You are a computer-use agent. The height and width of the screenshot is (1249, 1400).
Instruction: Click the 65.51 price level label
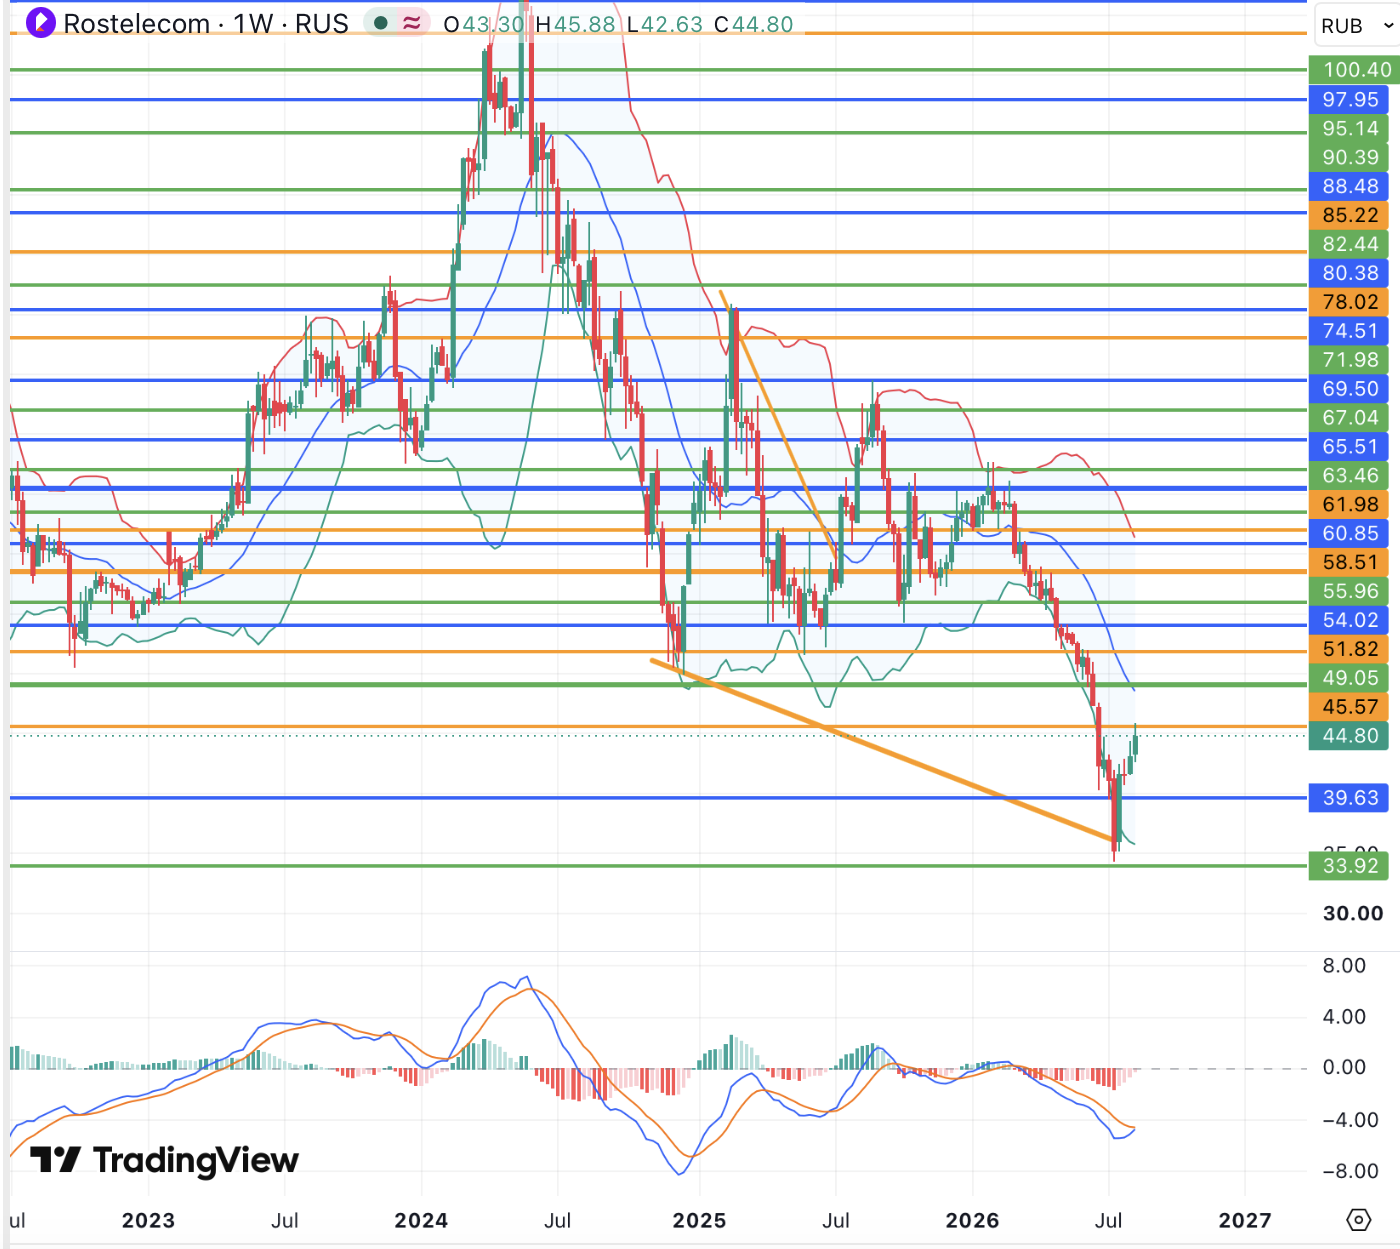(x=1349, y=447)
